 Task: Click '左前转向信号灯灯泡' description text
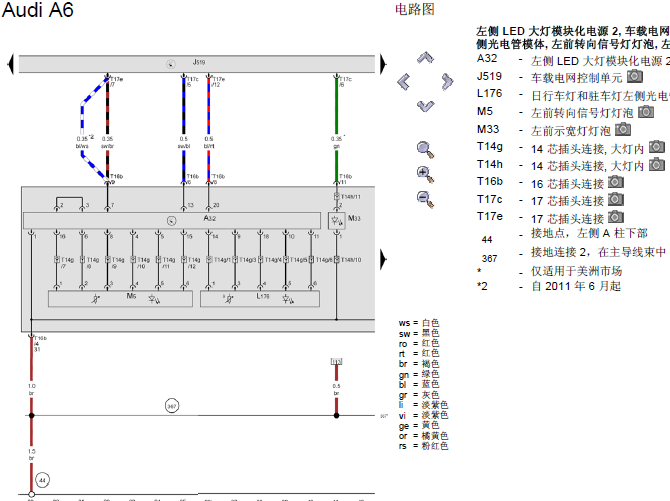582,113
